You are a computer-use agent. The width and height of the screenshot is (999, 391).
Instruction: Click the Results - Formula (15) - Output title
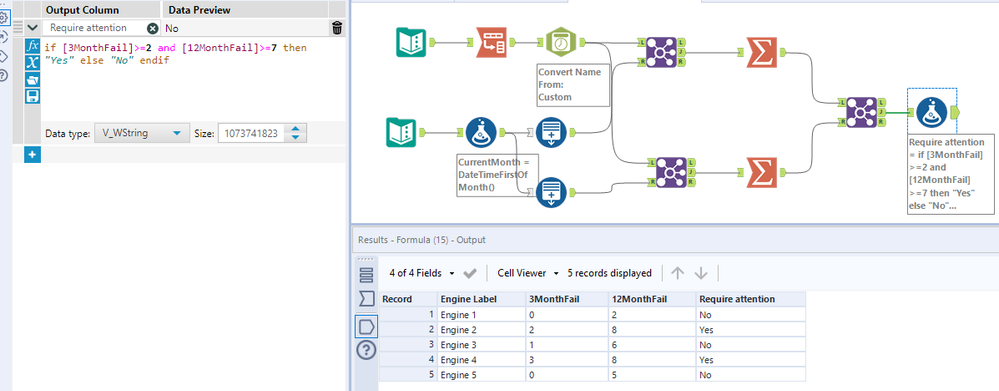(422, 240)
